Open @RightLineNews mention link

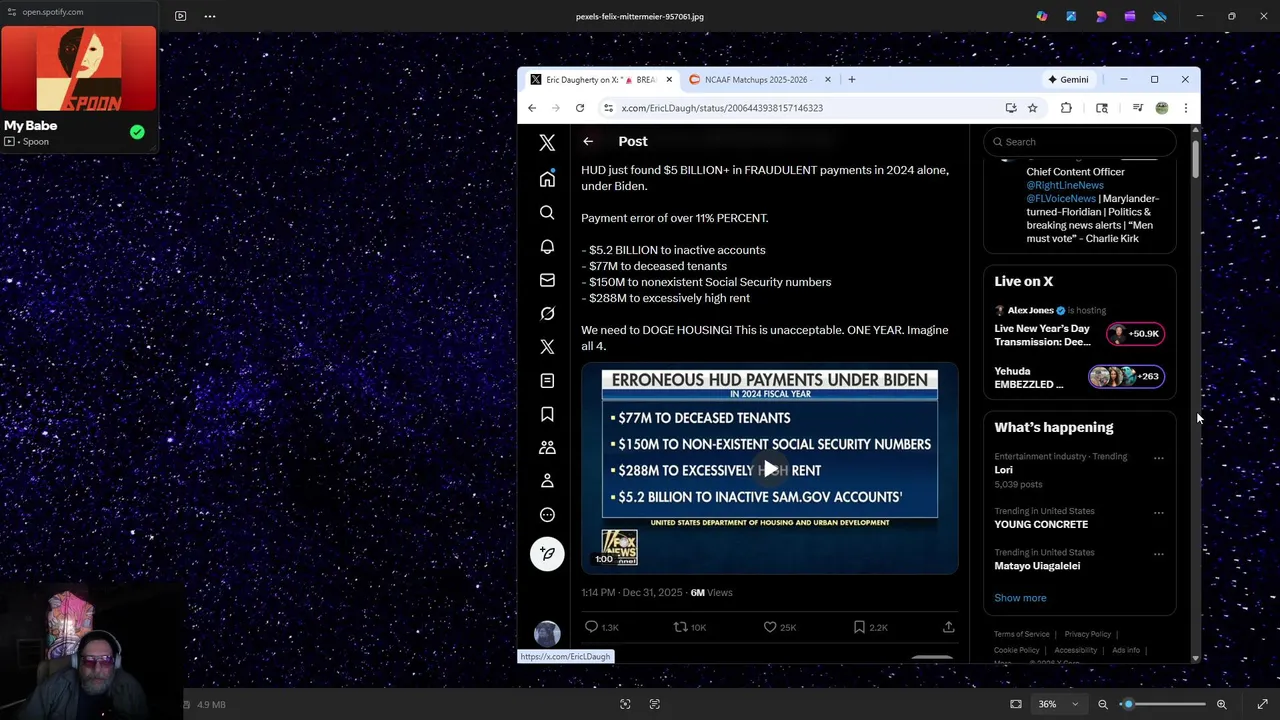(x=1065, y=185)
